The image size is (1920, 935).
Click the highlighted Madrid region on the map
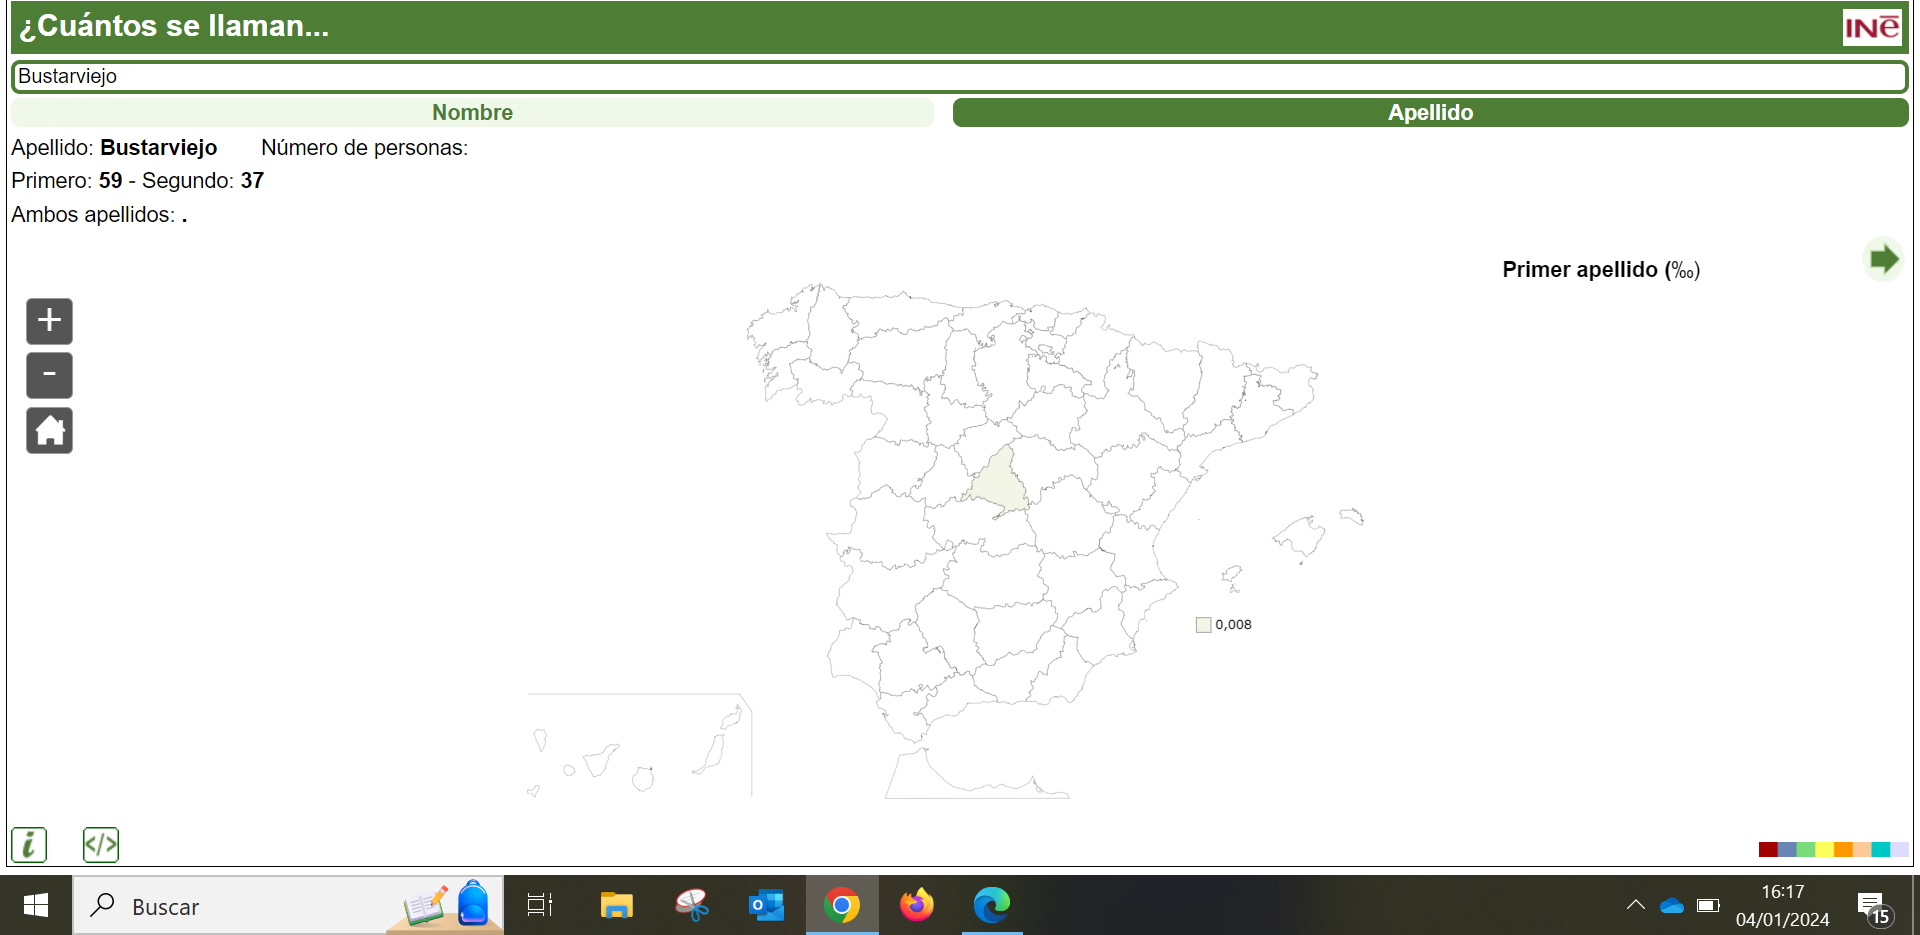click(1000, 483)
